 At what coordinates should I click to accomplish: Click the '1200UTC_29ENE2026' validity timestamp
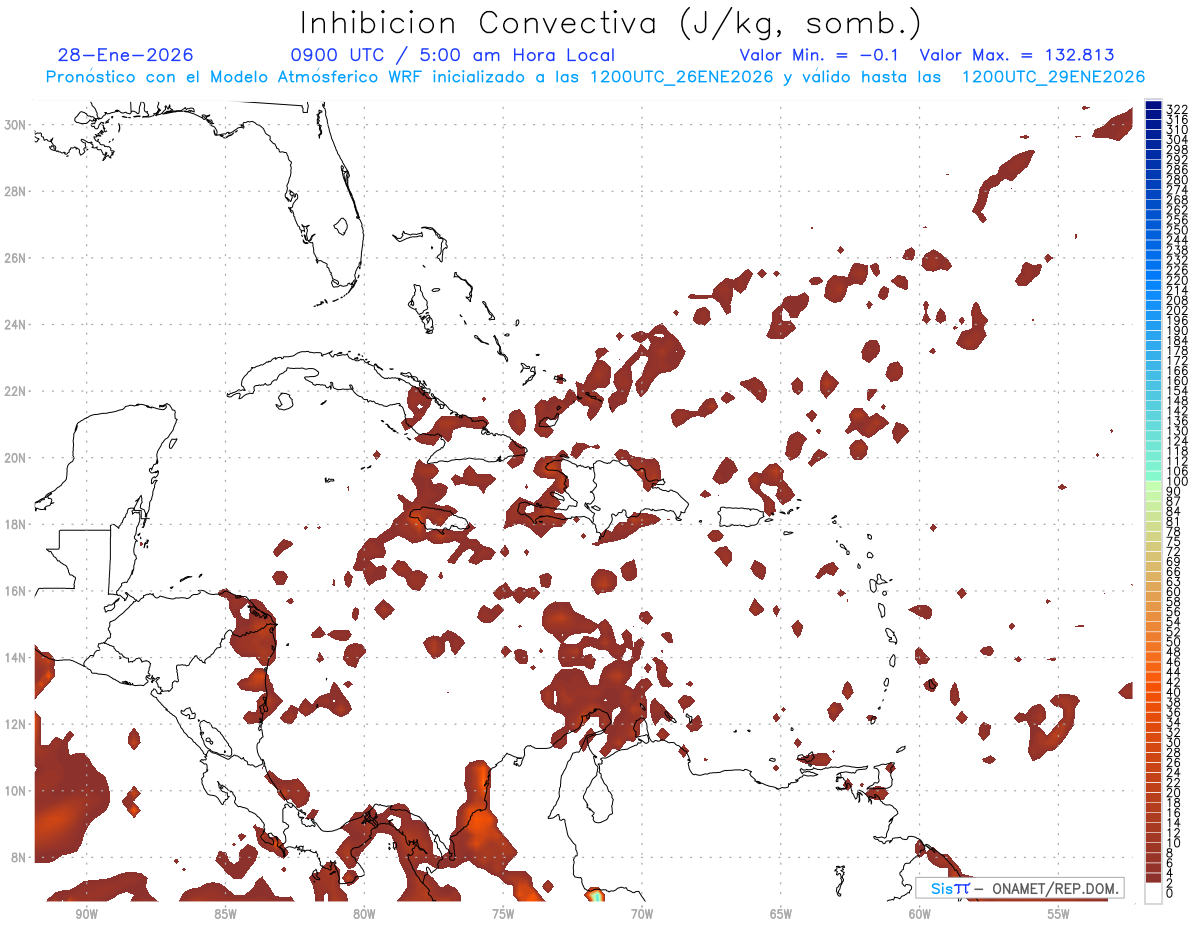tap(1053, 77)
